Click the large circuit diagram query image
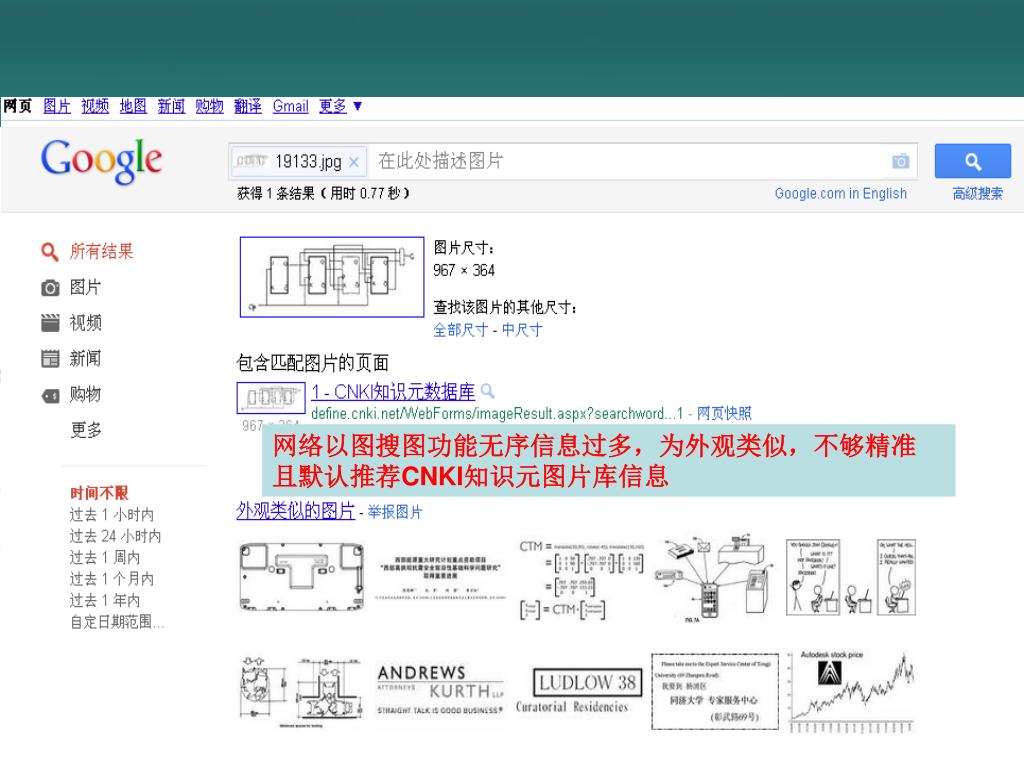Image resolution: width=1024 pixels, height=768 pixels. click(x=332, y=277)
